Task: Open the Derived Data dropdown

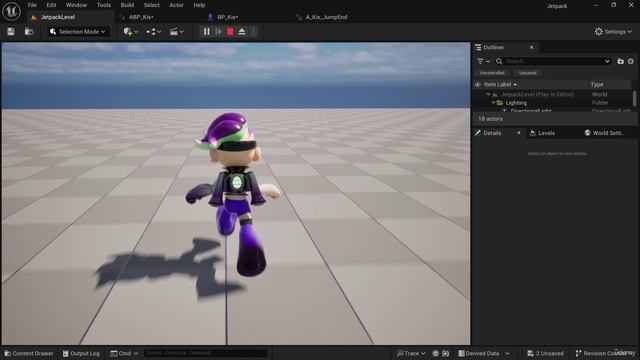Action: (484, 353)
